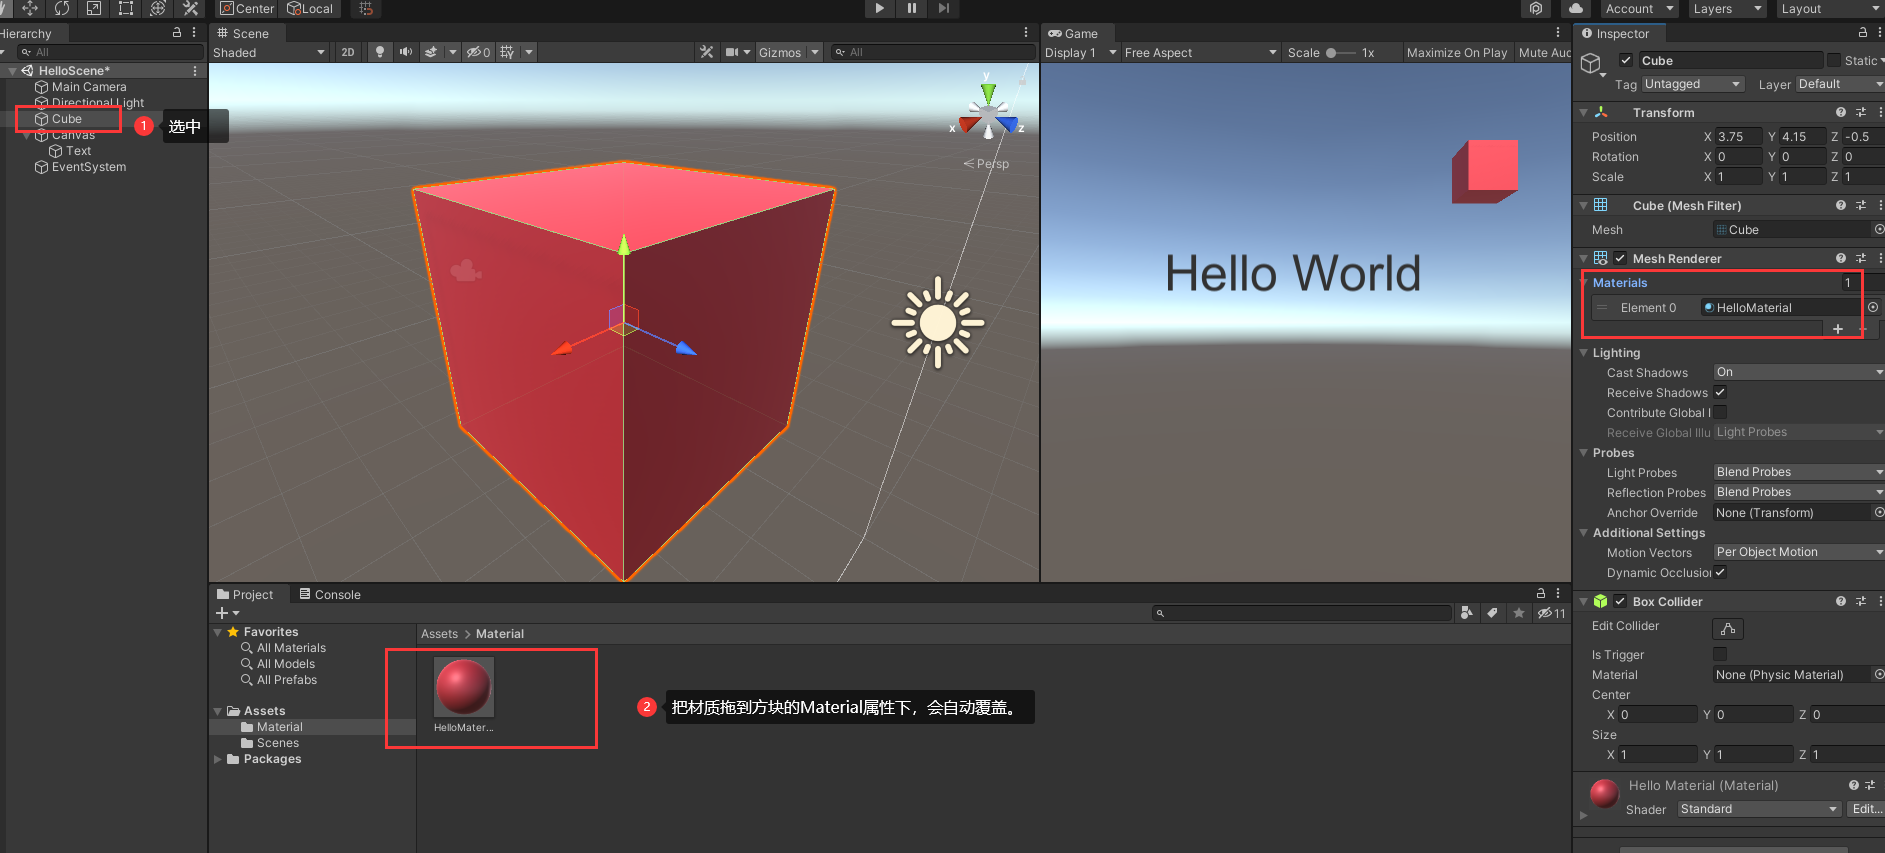Open the Tag Untagged dropdown
This screenshot has width=1885, height=853.
coord(1693,84)
